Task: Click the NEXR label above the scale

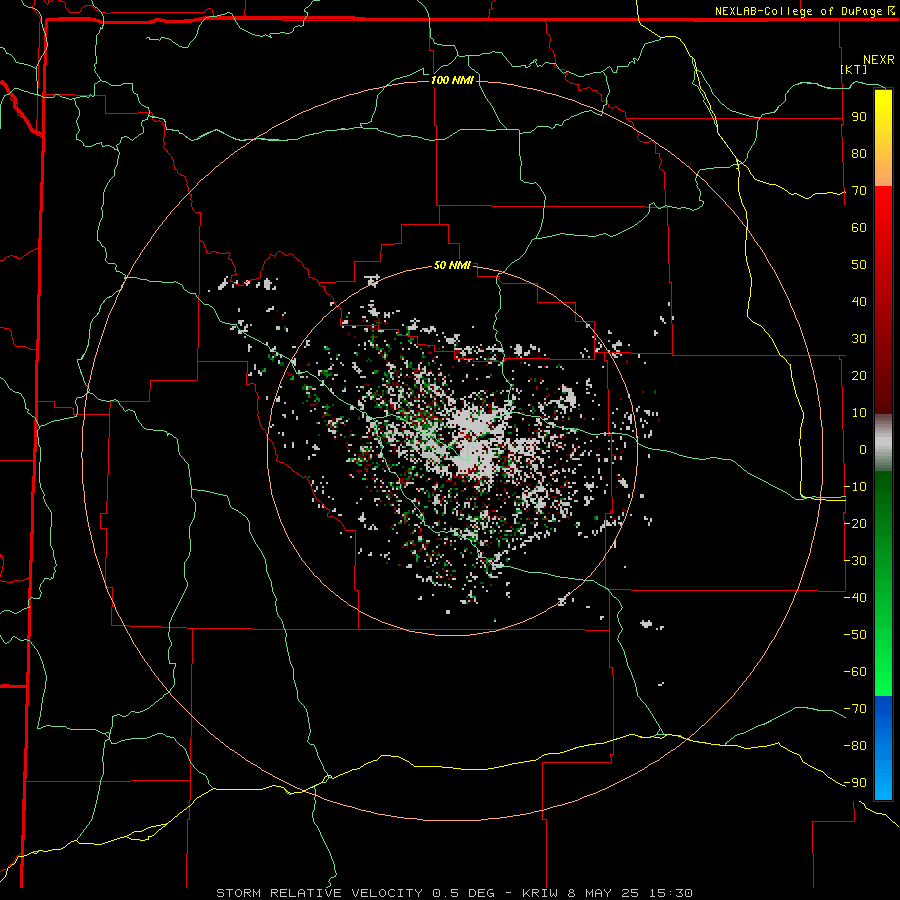Action: 878,60
